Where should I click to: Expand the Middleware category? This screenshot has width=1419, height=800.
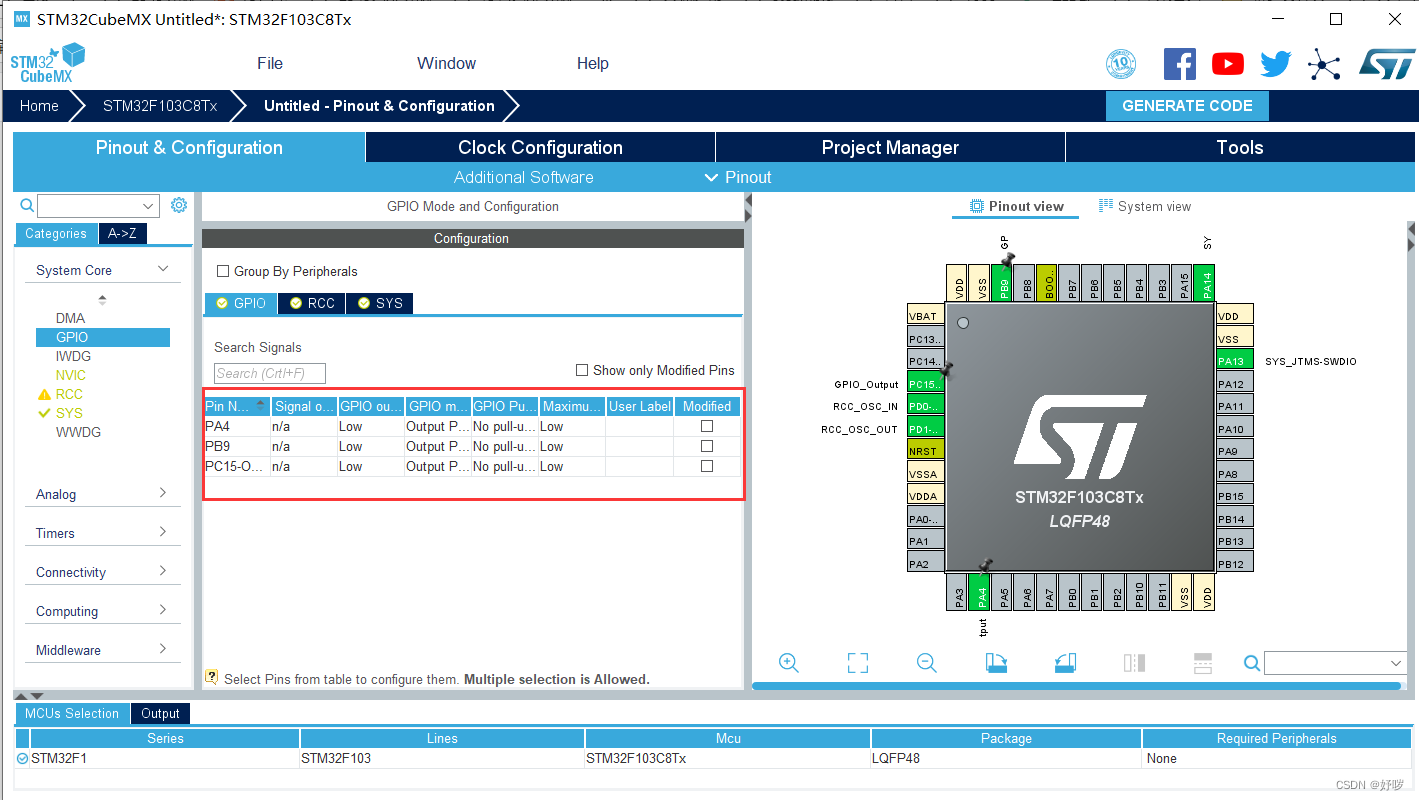103,650
